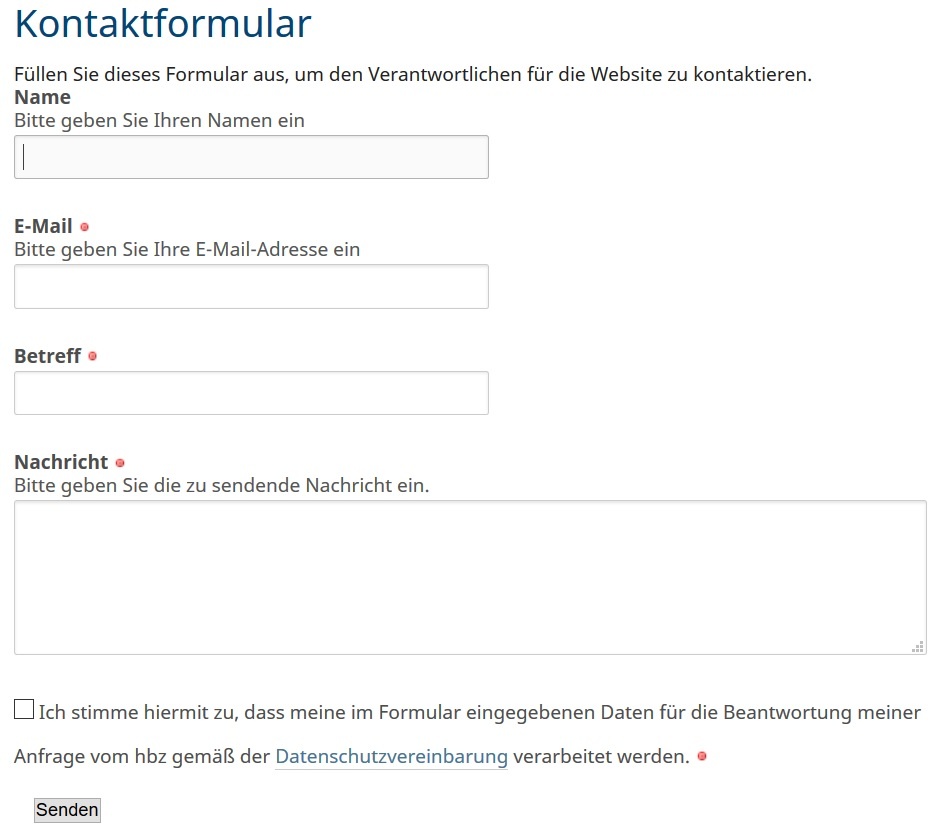Image resolution: width=948 pixels, height=830 pixels.
Task: Focus the Nachricht message text area
Action: tap(470, 577)
